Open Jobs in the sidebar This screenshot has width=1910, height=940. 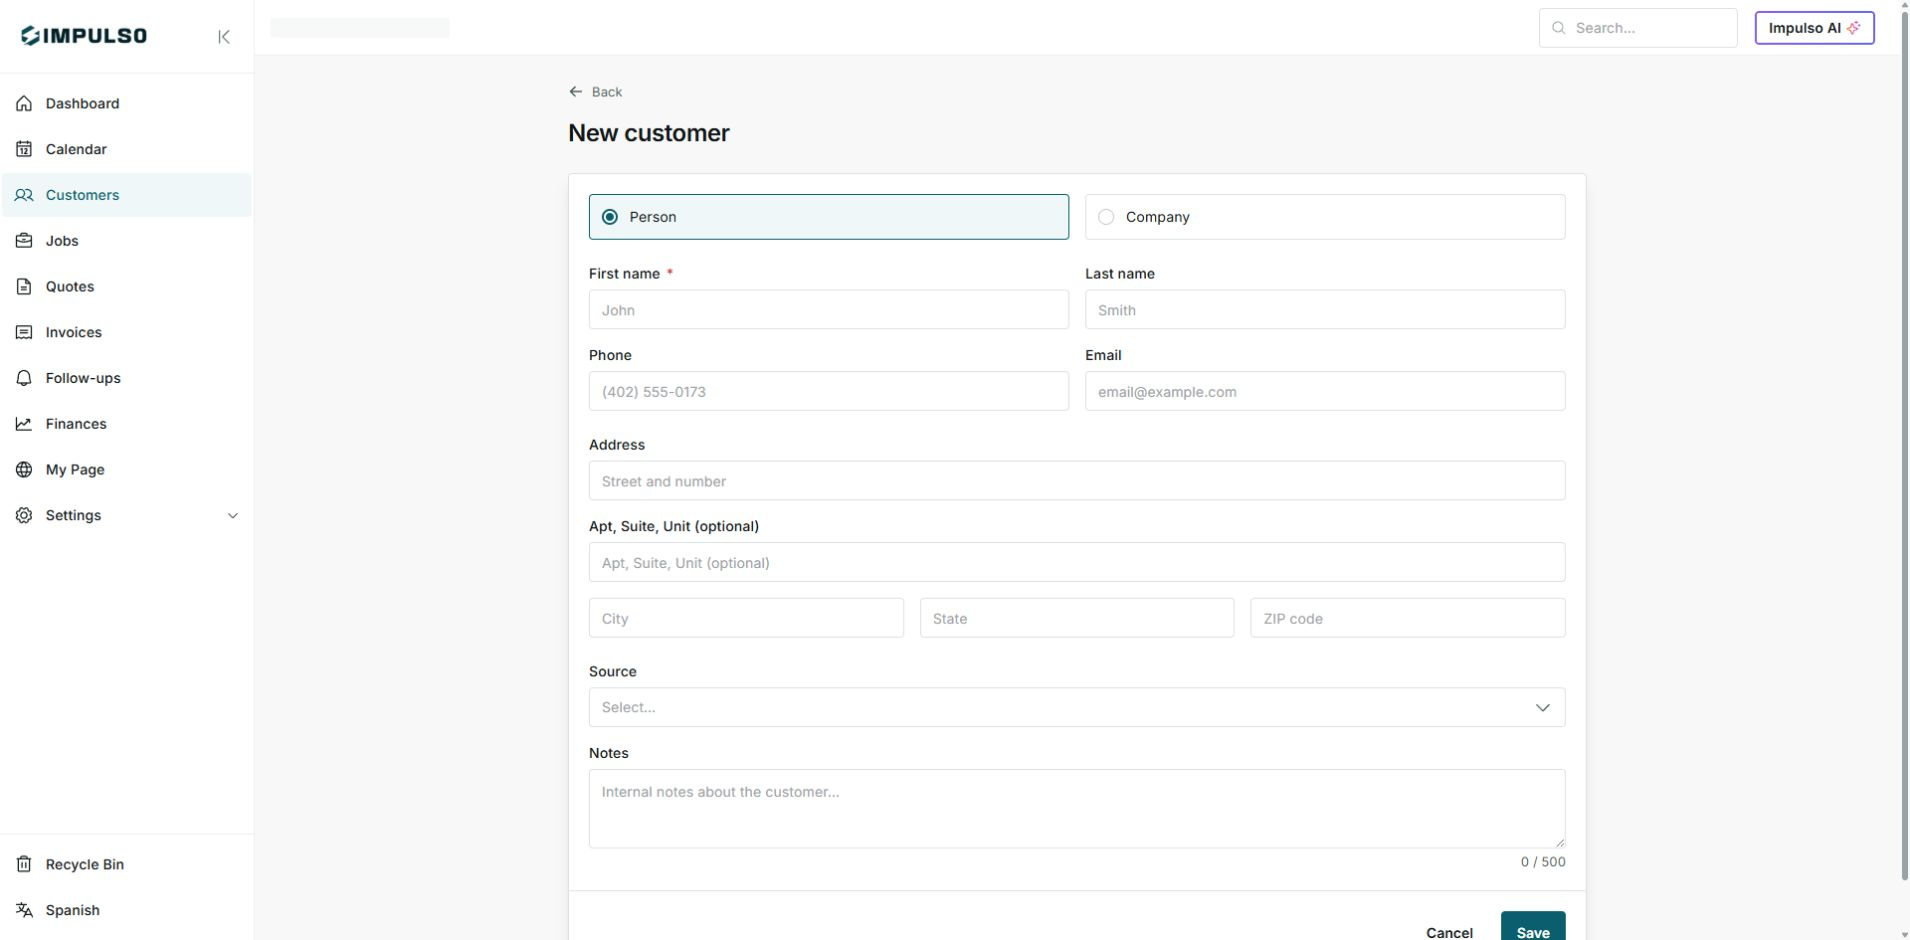pos(127,241)
